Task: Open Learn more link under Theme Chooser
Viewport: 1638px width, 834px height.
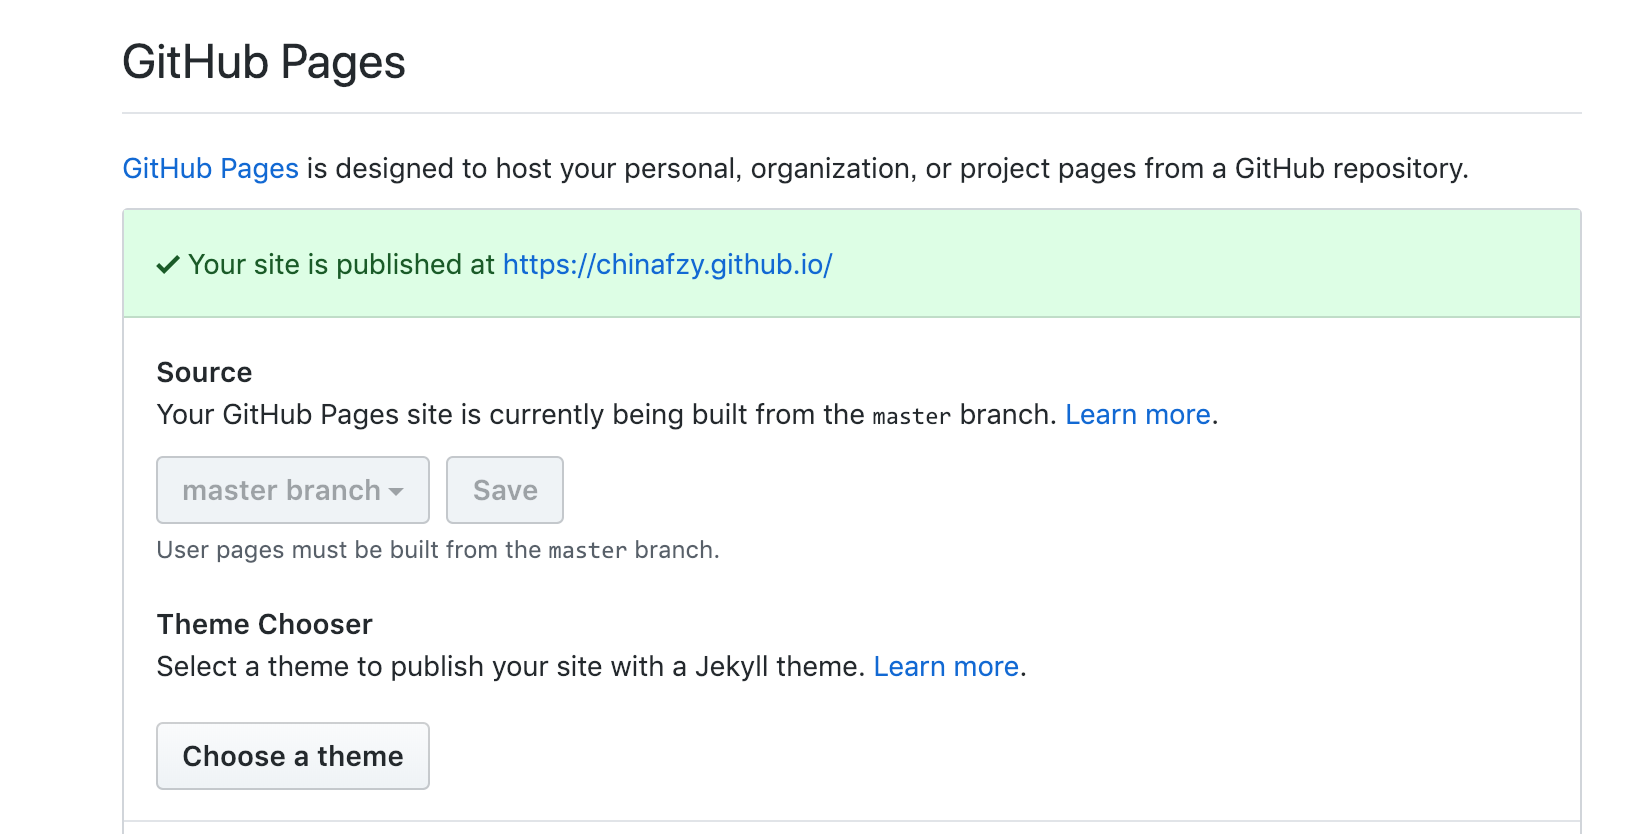Action: (x=946, y=666)
